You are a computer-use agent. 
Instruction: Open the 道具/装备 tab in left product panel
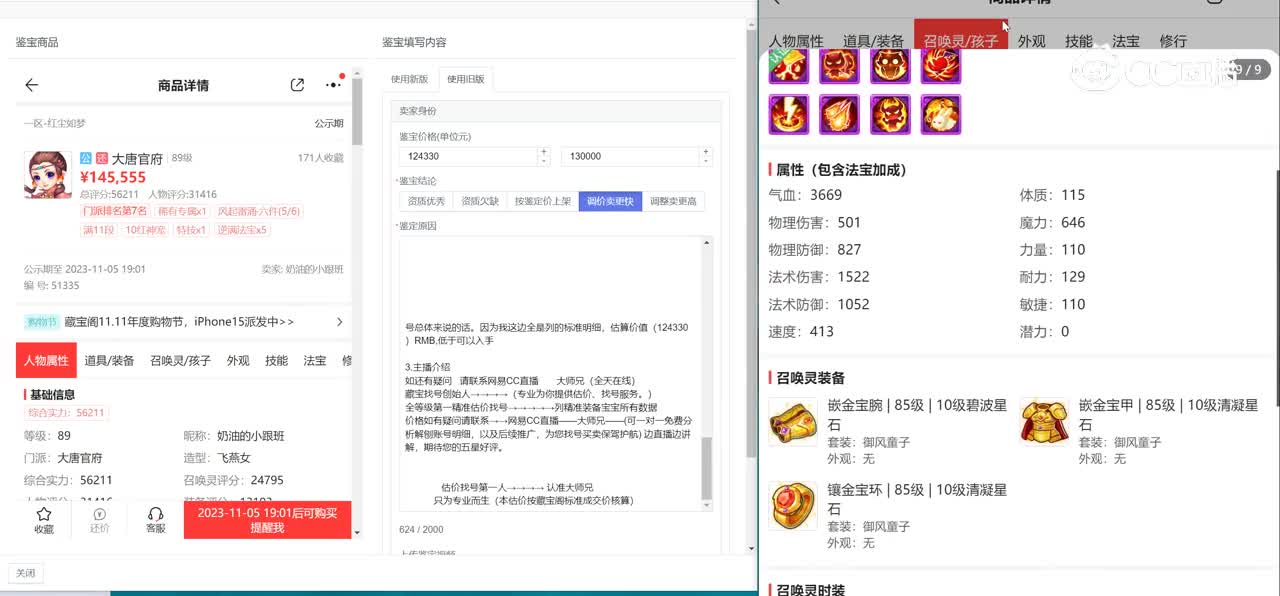coord(109,360)
